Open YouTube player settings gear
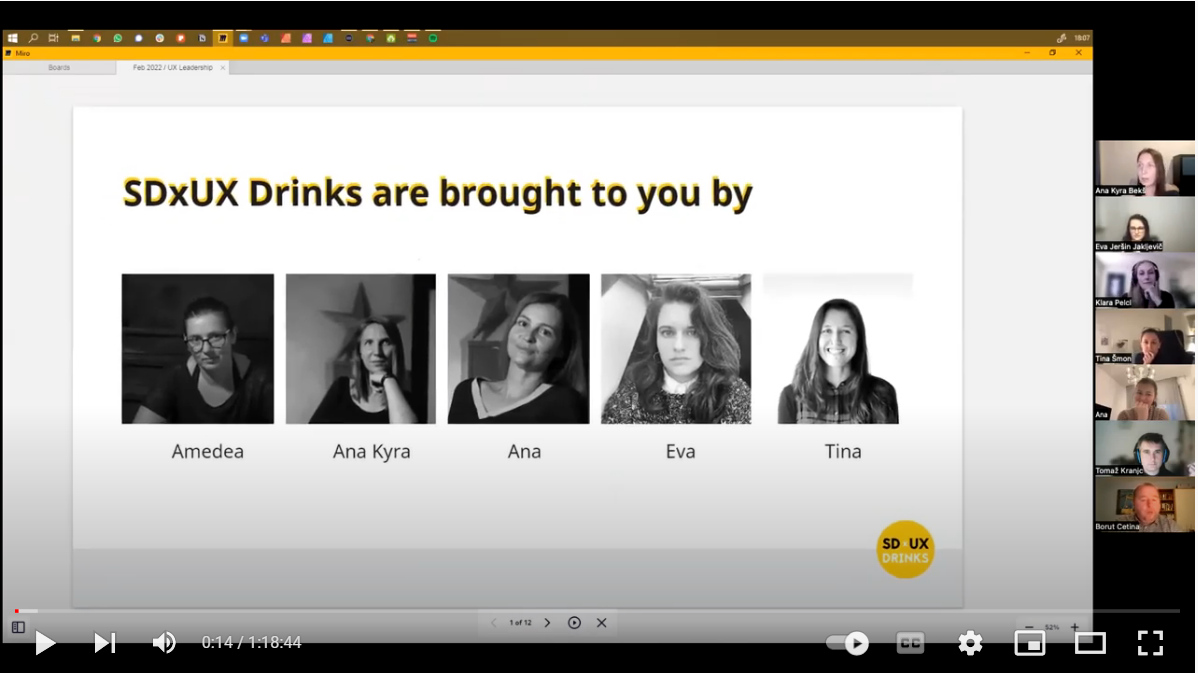This screenshot has width=1198, height=673. pyautogui.click(x=970, y=643)
